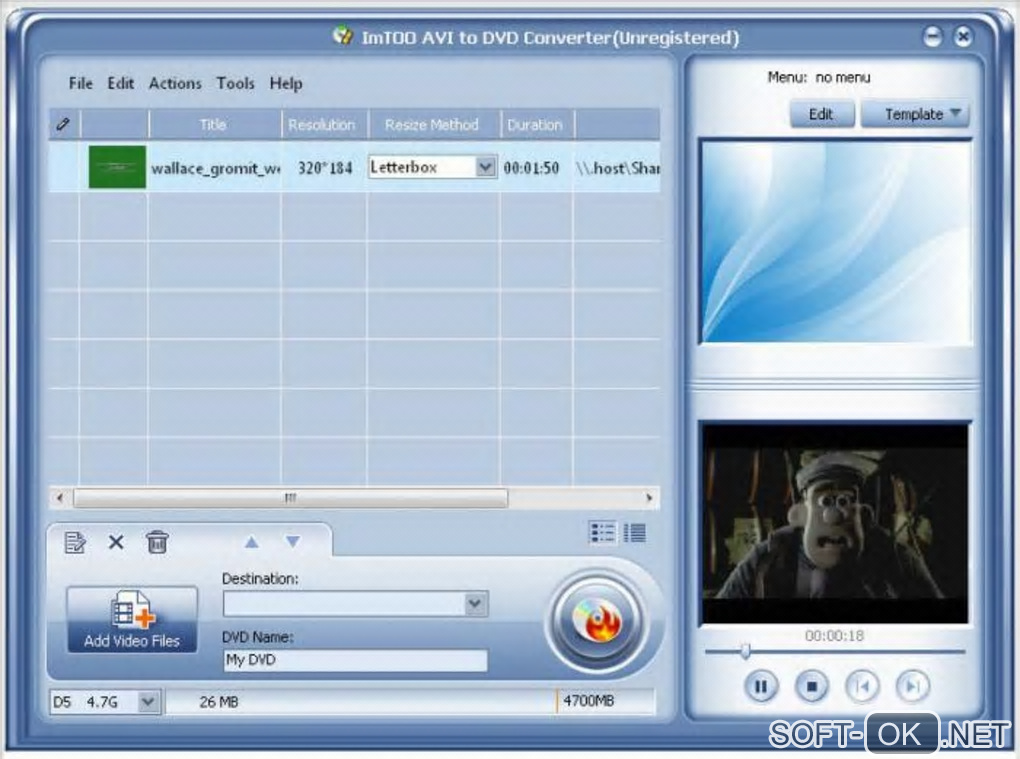
Task: Click the video preview frame
Action: click(x=835, y=524)
